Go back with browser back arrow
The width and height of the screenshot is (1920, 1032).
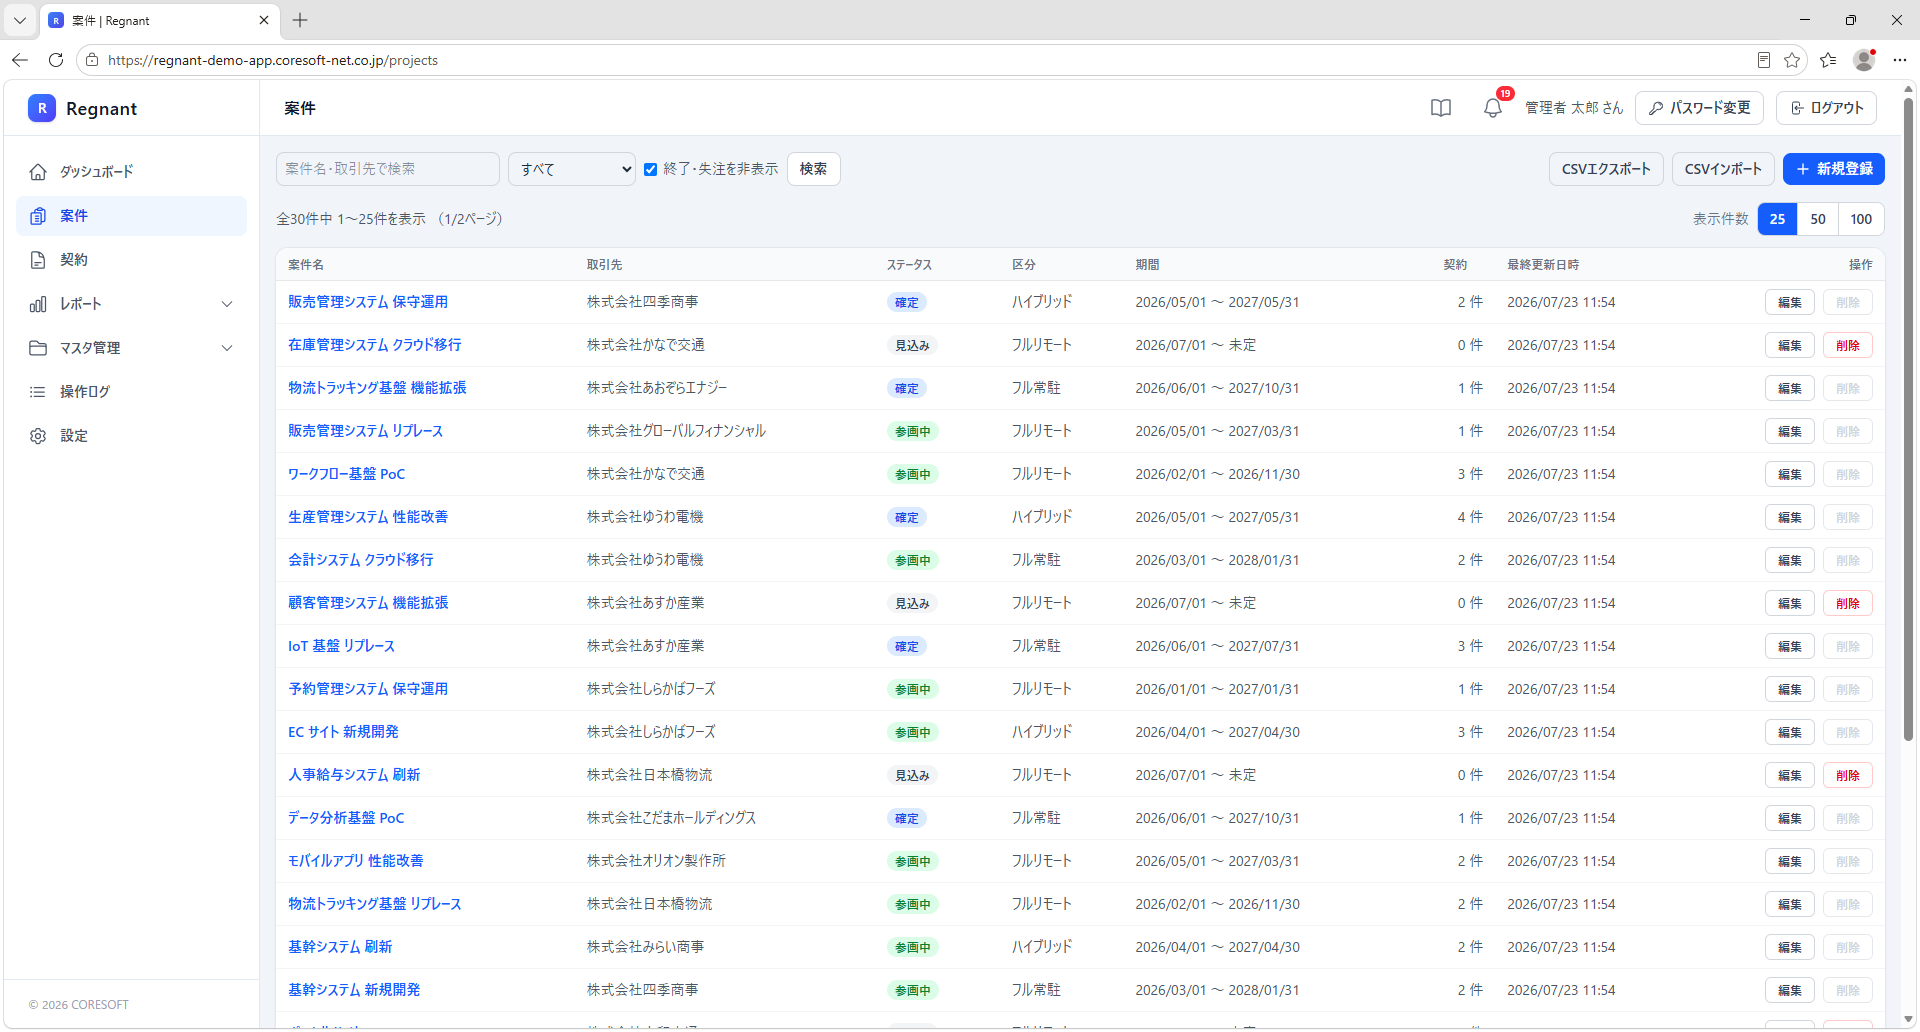20,60
